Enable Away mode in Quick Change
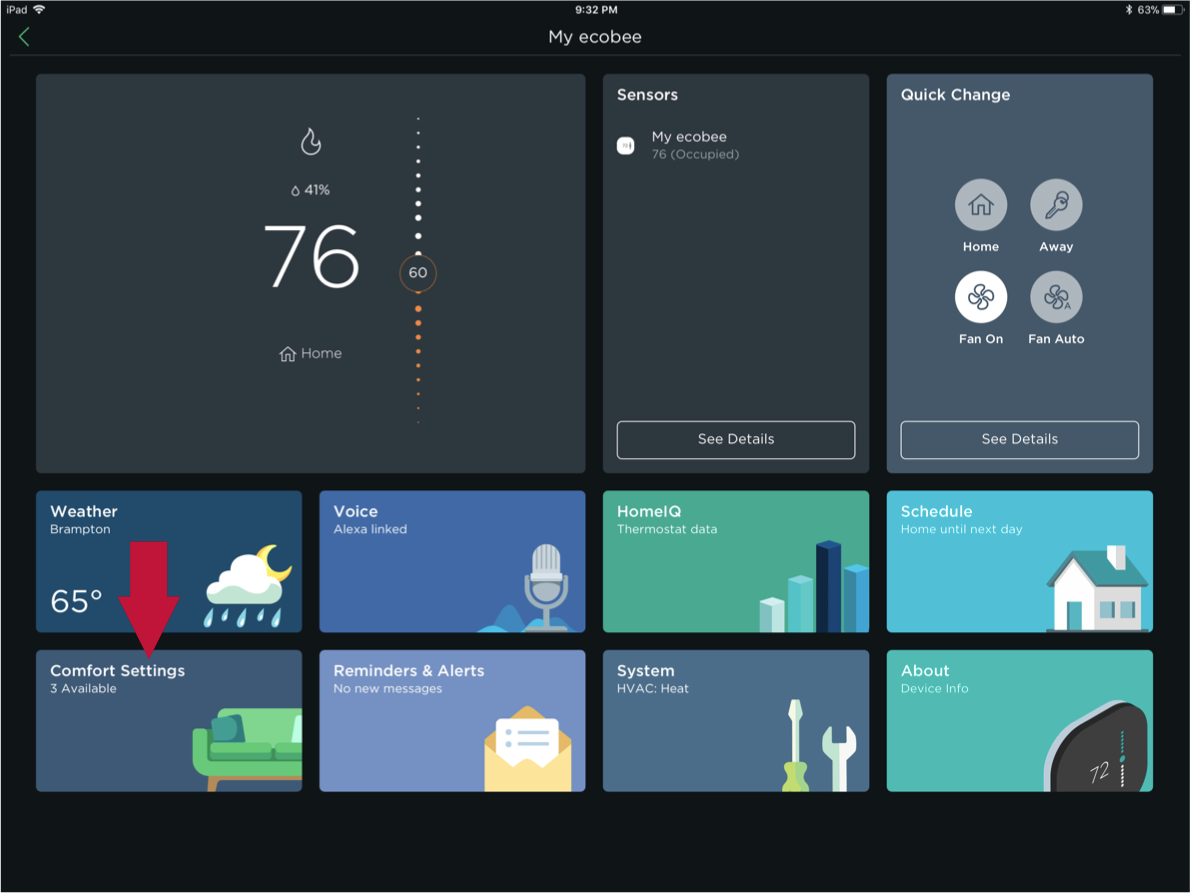The width and height of the screenshot is (1190, 893). tap(1056, 207)
